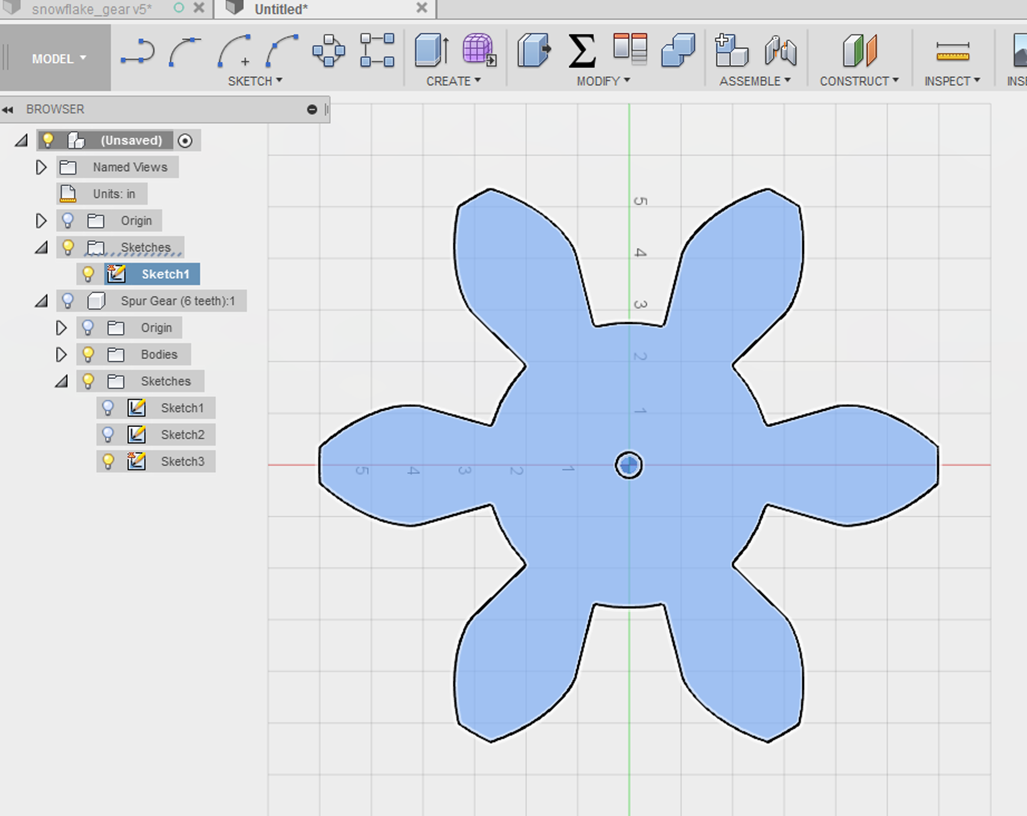
Task: Open the Press Pull tool
Action: coord(533,50)
